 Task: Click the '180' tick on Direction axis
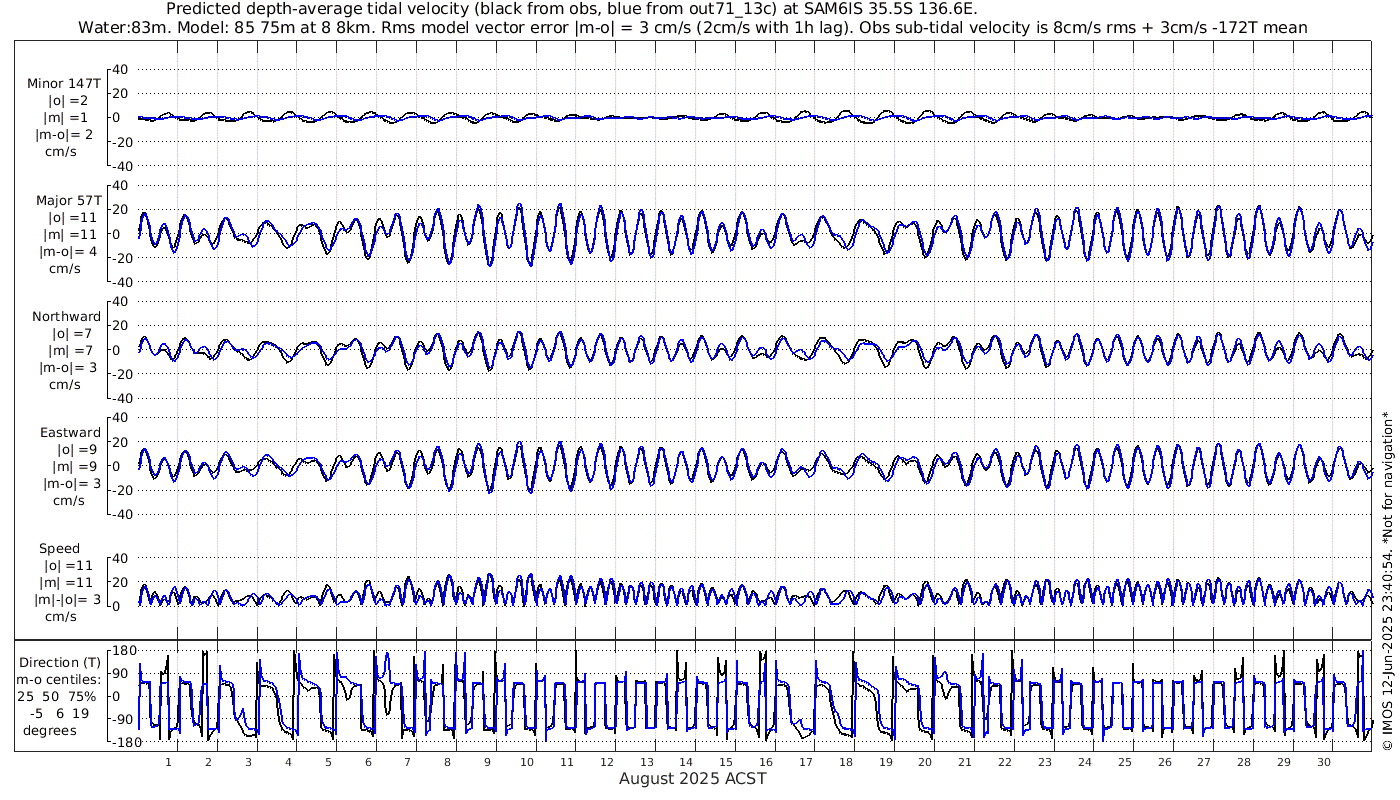click(124, 651)
